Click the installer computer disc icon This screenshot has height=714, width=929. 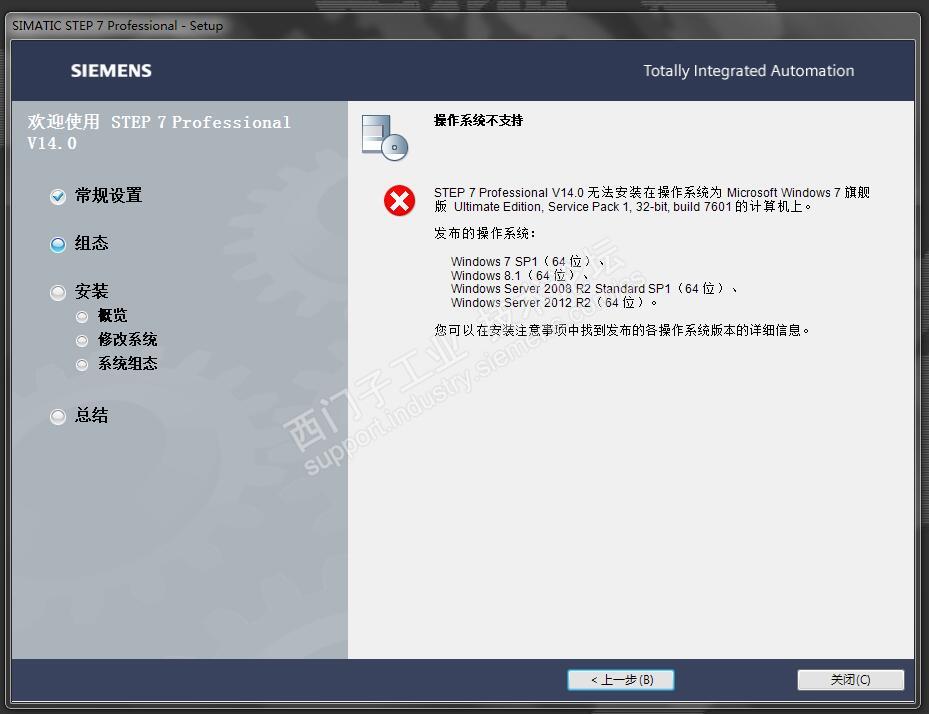tap(385, 137)
